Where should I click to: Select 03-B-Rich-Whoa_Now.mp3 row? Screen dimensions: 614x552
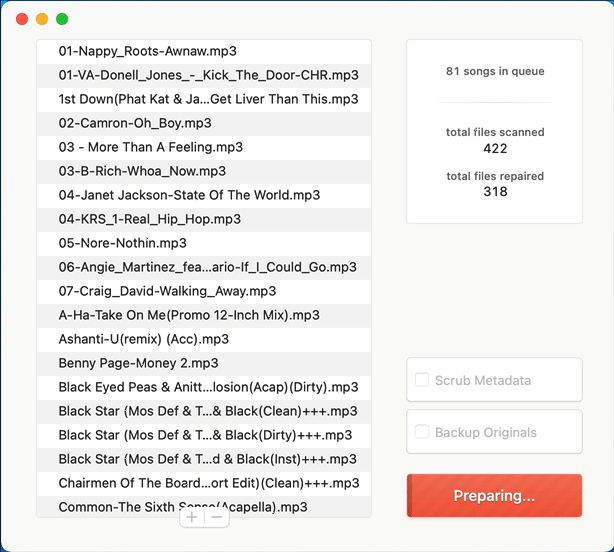click(x=142, y=171)
